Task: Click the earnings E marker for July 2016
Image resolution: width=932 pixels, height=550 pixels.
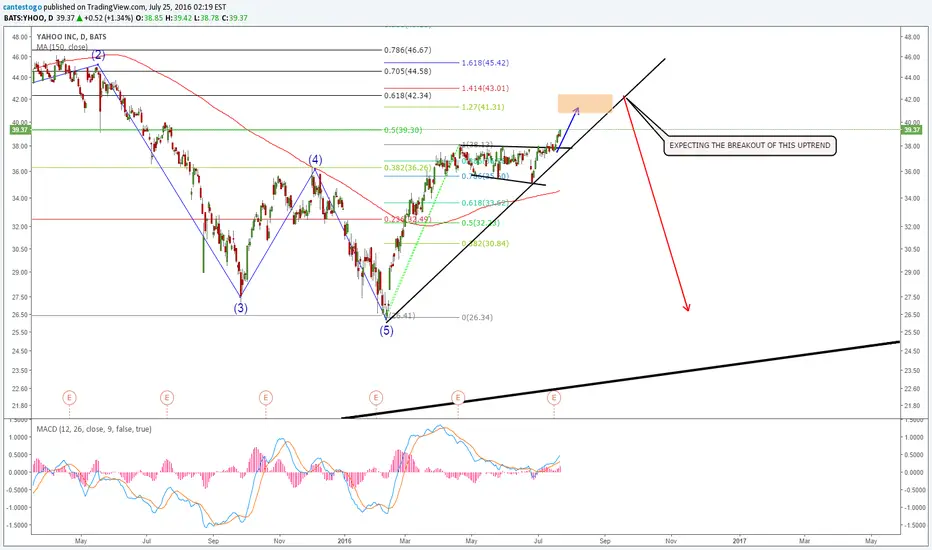Action: coord(554,397)
